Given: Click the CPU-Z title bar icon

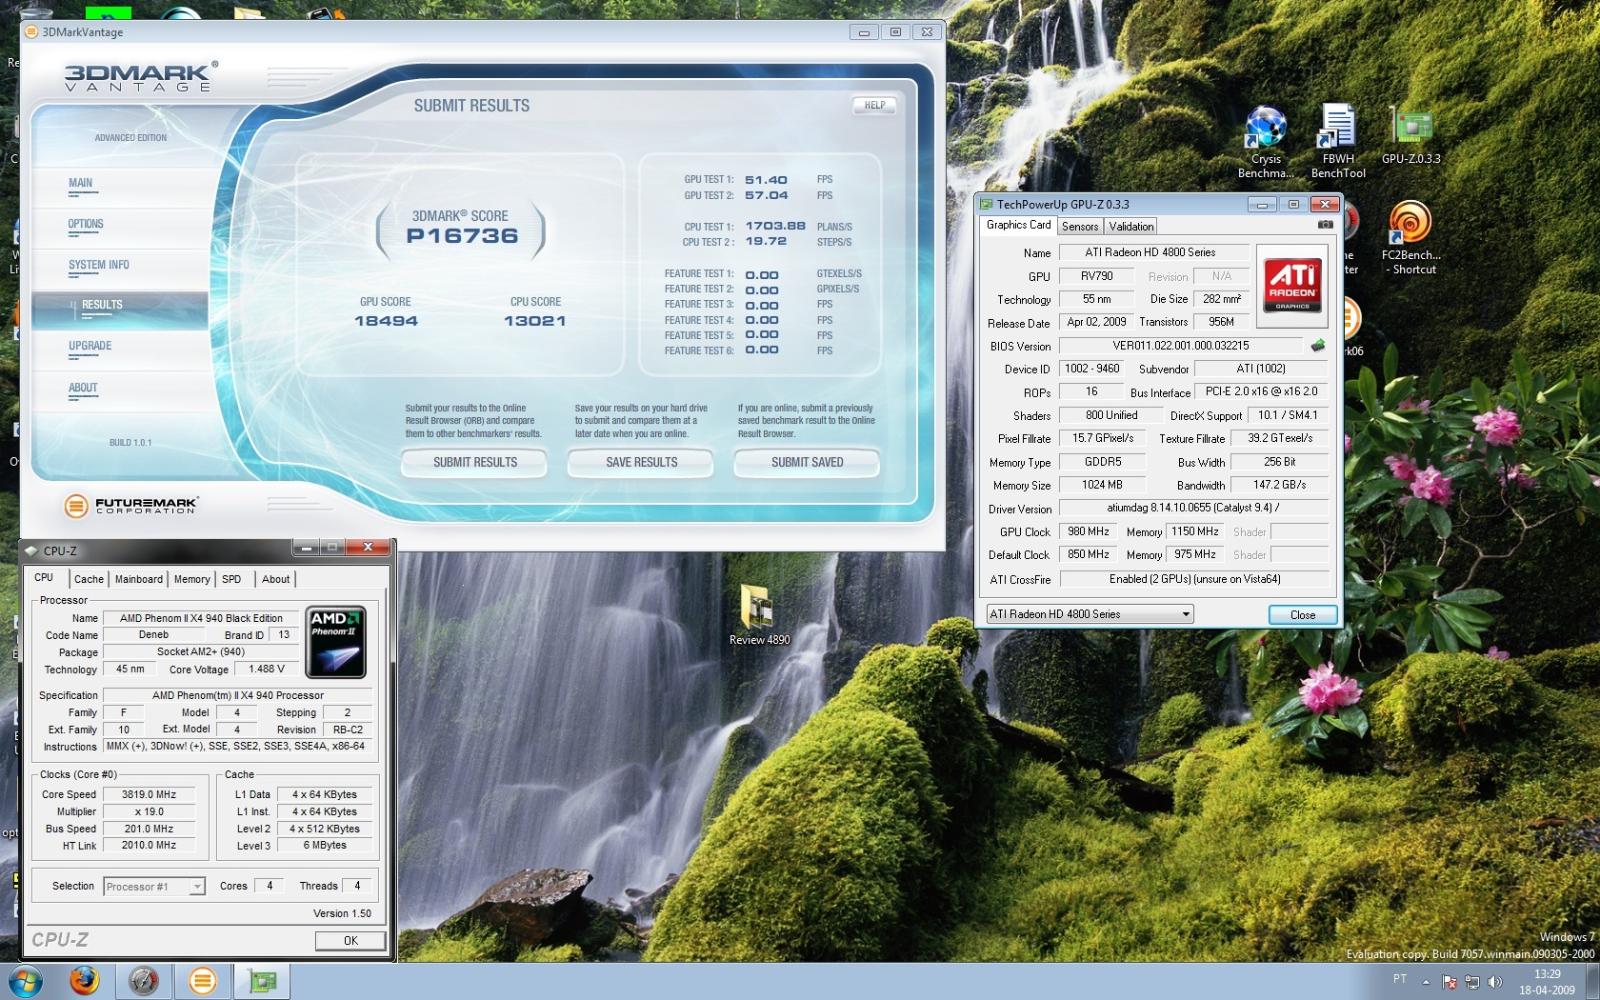Looking at the screenshot, I should (31, 551).
